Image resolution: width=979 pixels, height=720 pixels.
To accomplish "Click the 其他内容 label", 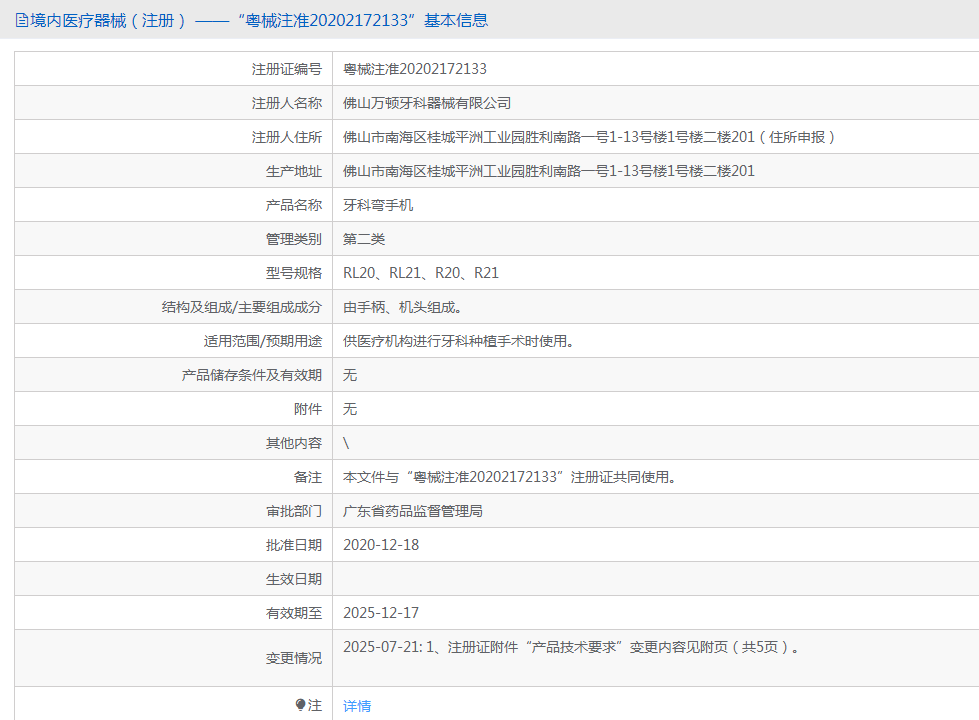I will tap(293, 443).
